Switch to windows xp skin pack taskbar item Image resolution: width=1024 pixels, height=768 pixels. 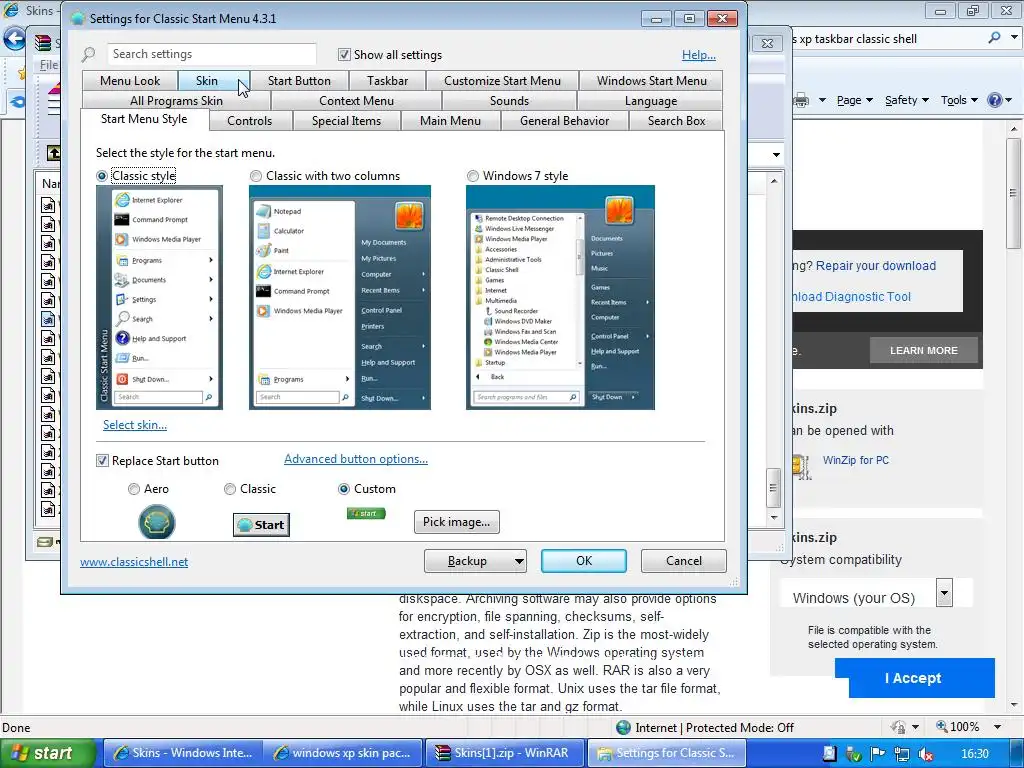coord(344,753)
